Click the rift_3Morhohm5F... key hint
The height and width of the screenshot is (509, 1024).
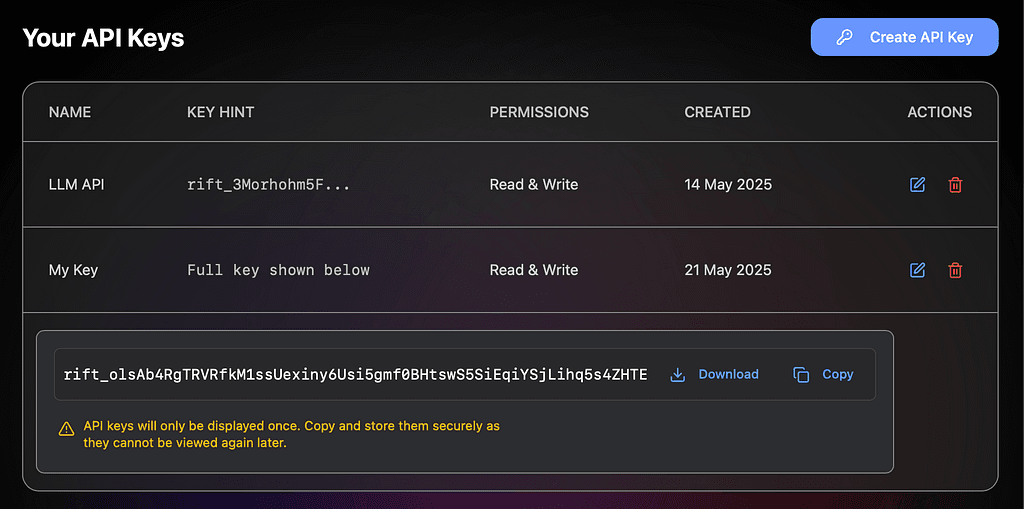click(268, 185)
